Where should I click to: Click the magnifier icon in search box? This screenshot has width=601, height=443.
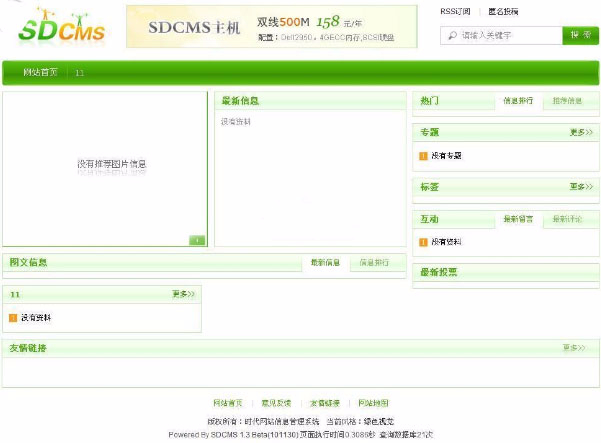point(451,35)
